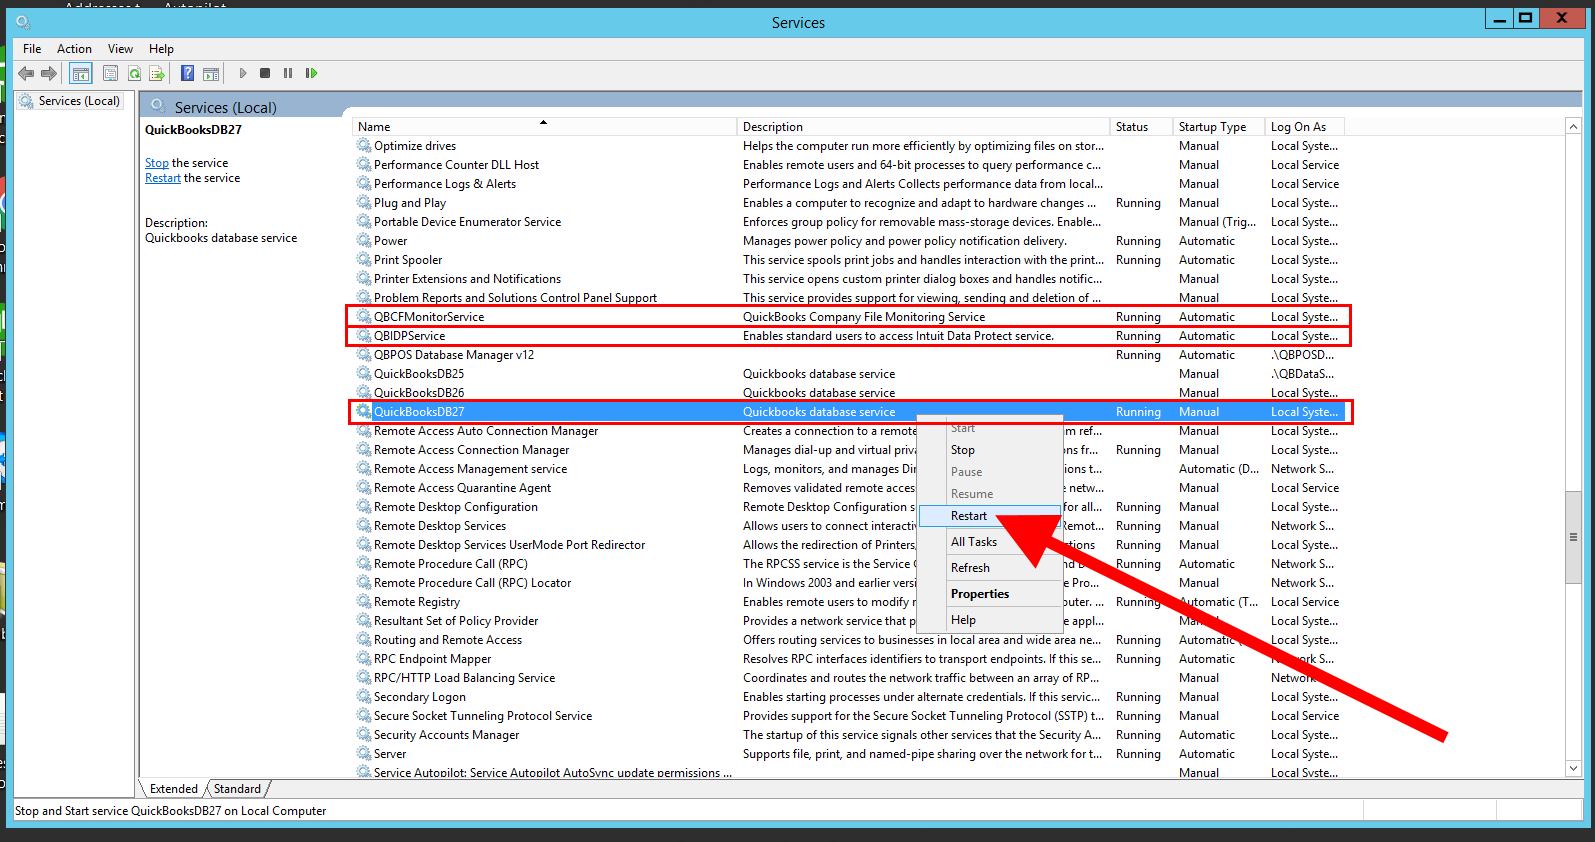
Task: Toggle the Show/Hide Console Tree toolbar icon
Action: click(81, 73)
